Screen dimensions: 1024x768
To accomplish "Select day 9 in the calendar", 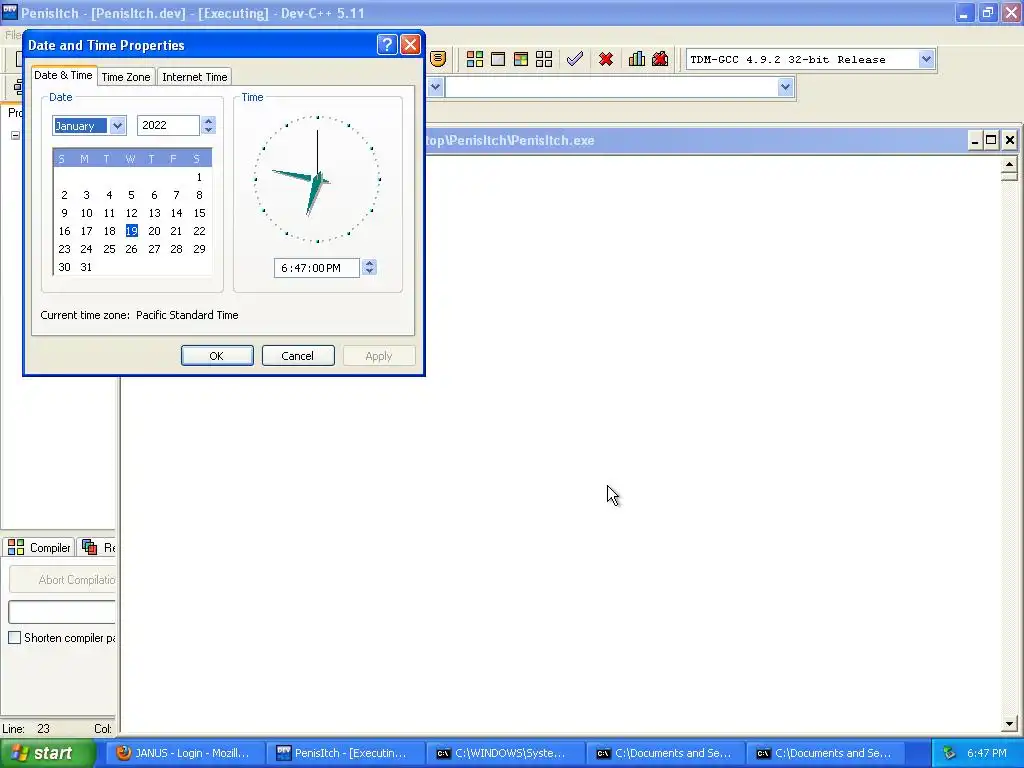I will coord(64,213).
